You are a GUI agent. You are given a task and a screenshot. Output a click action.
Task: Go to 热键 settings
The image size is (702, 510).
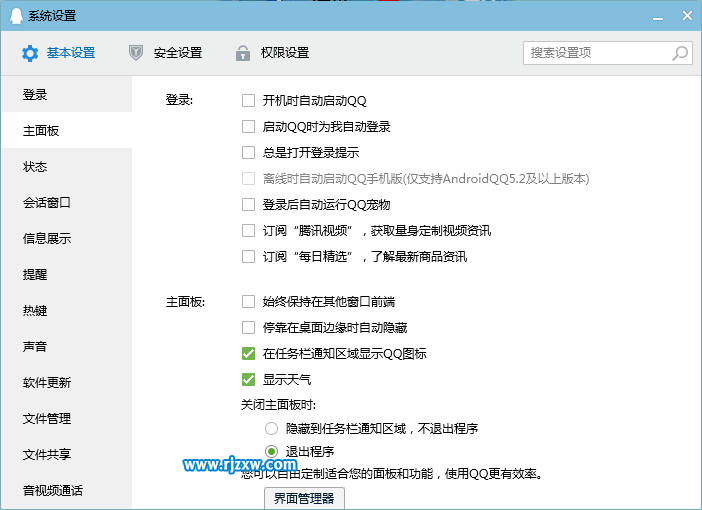pos(67,310)
